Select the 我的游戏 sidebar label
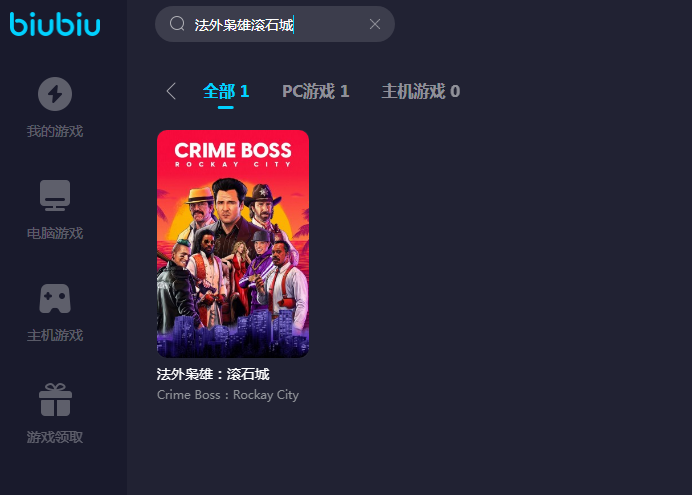692x495 pixels. pos(55,131)
